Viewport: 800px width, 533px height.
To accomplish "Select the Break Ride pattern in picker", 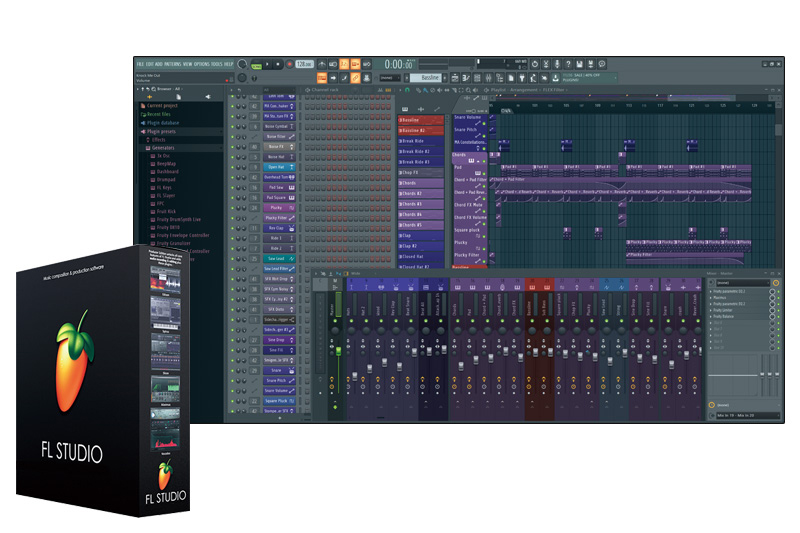I will tap(421, 141).
